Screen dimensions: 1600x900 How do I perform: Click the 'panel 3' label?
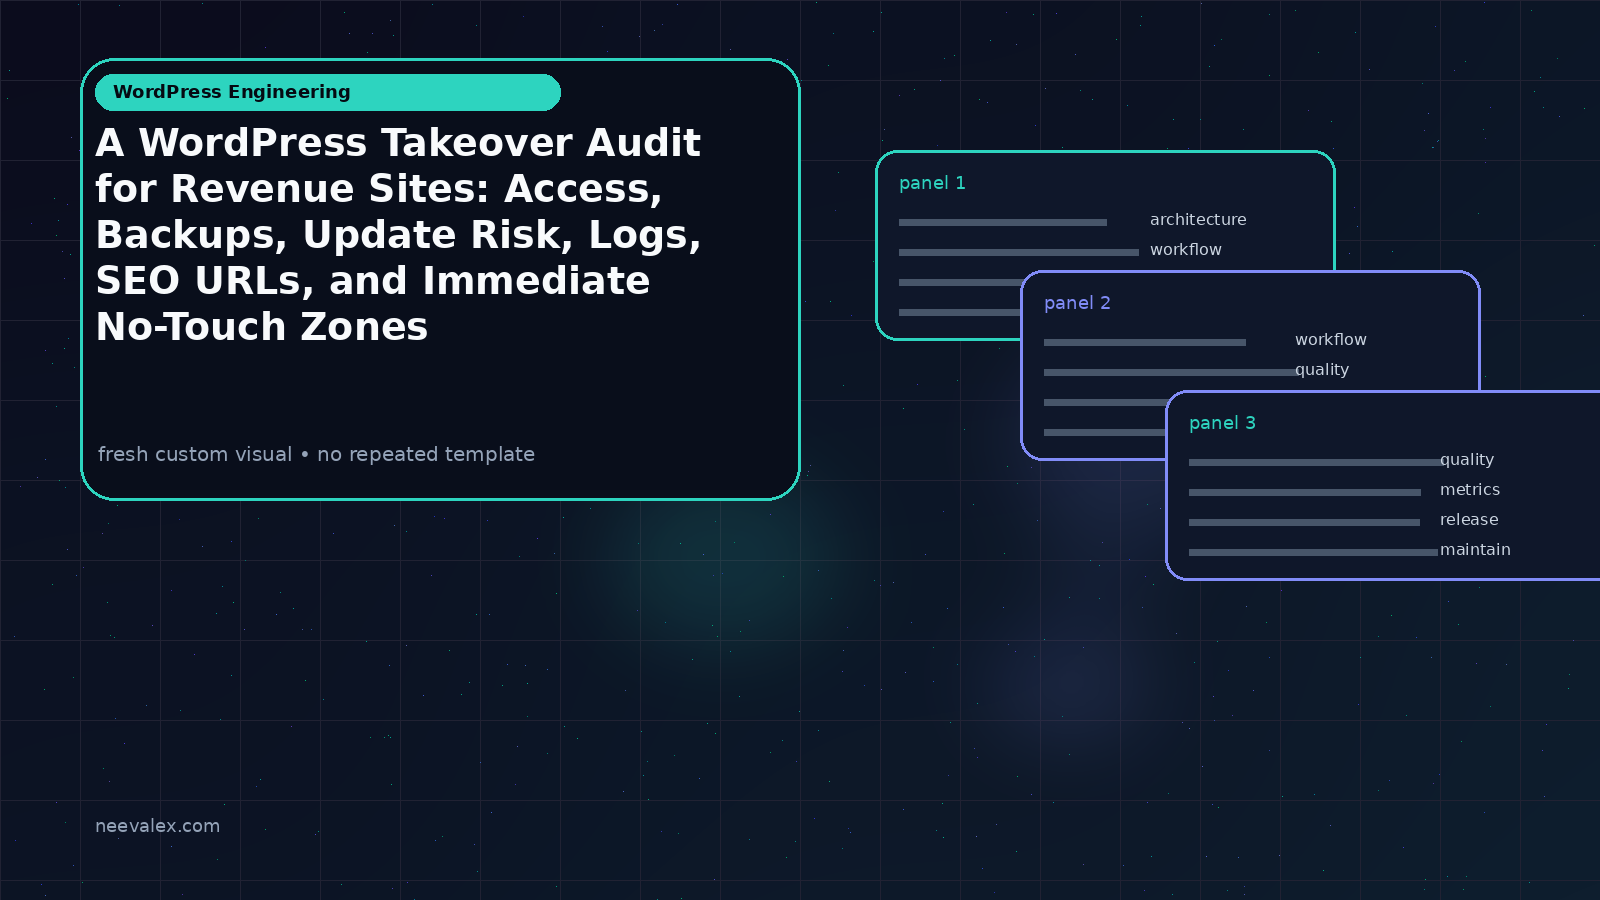tap(1222, 423)
